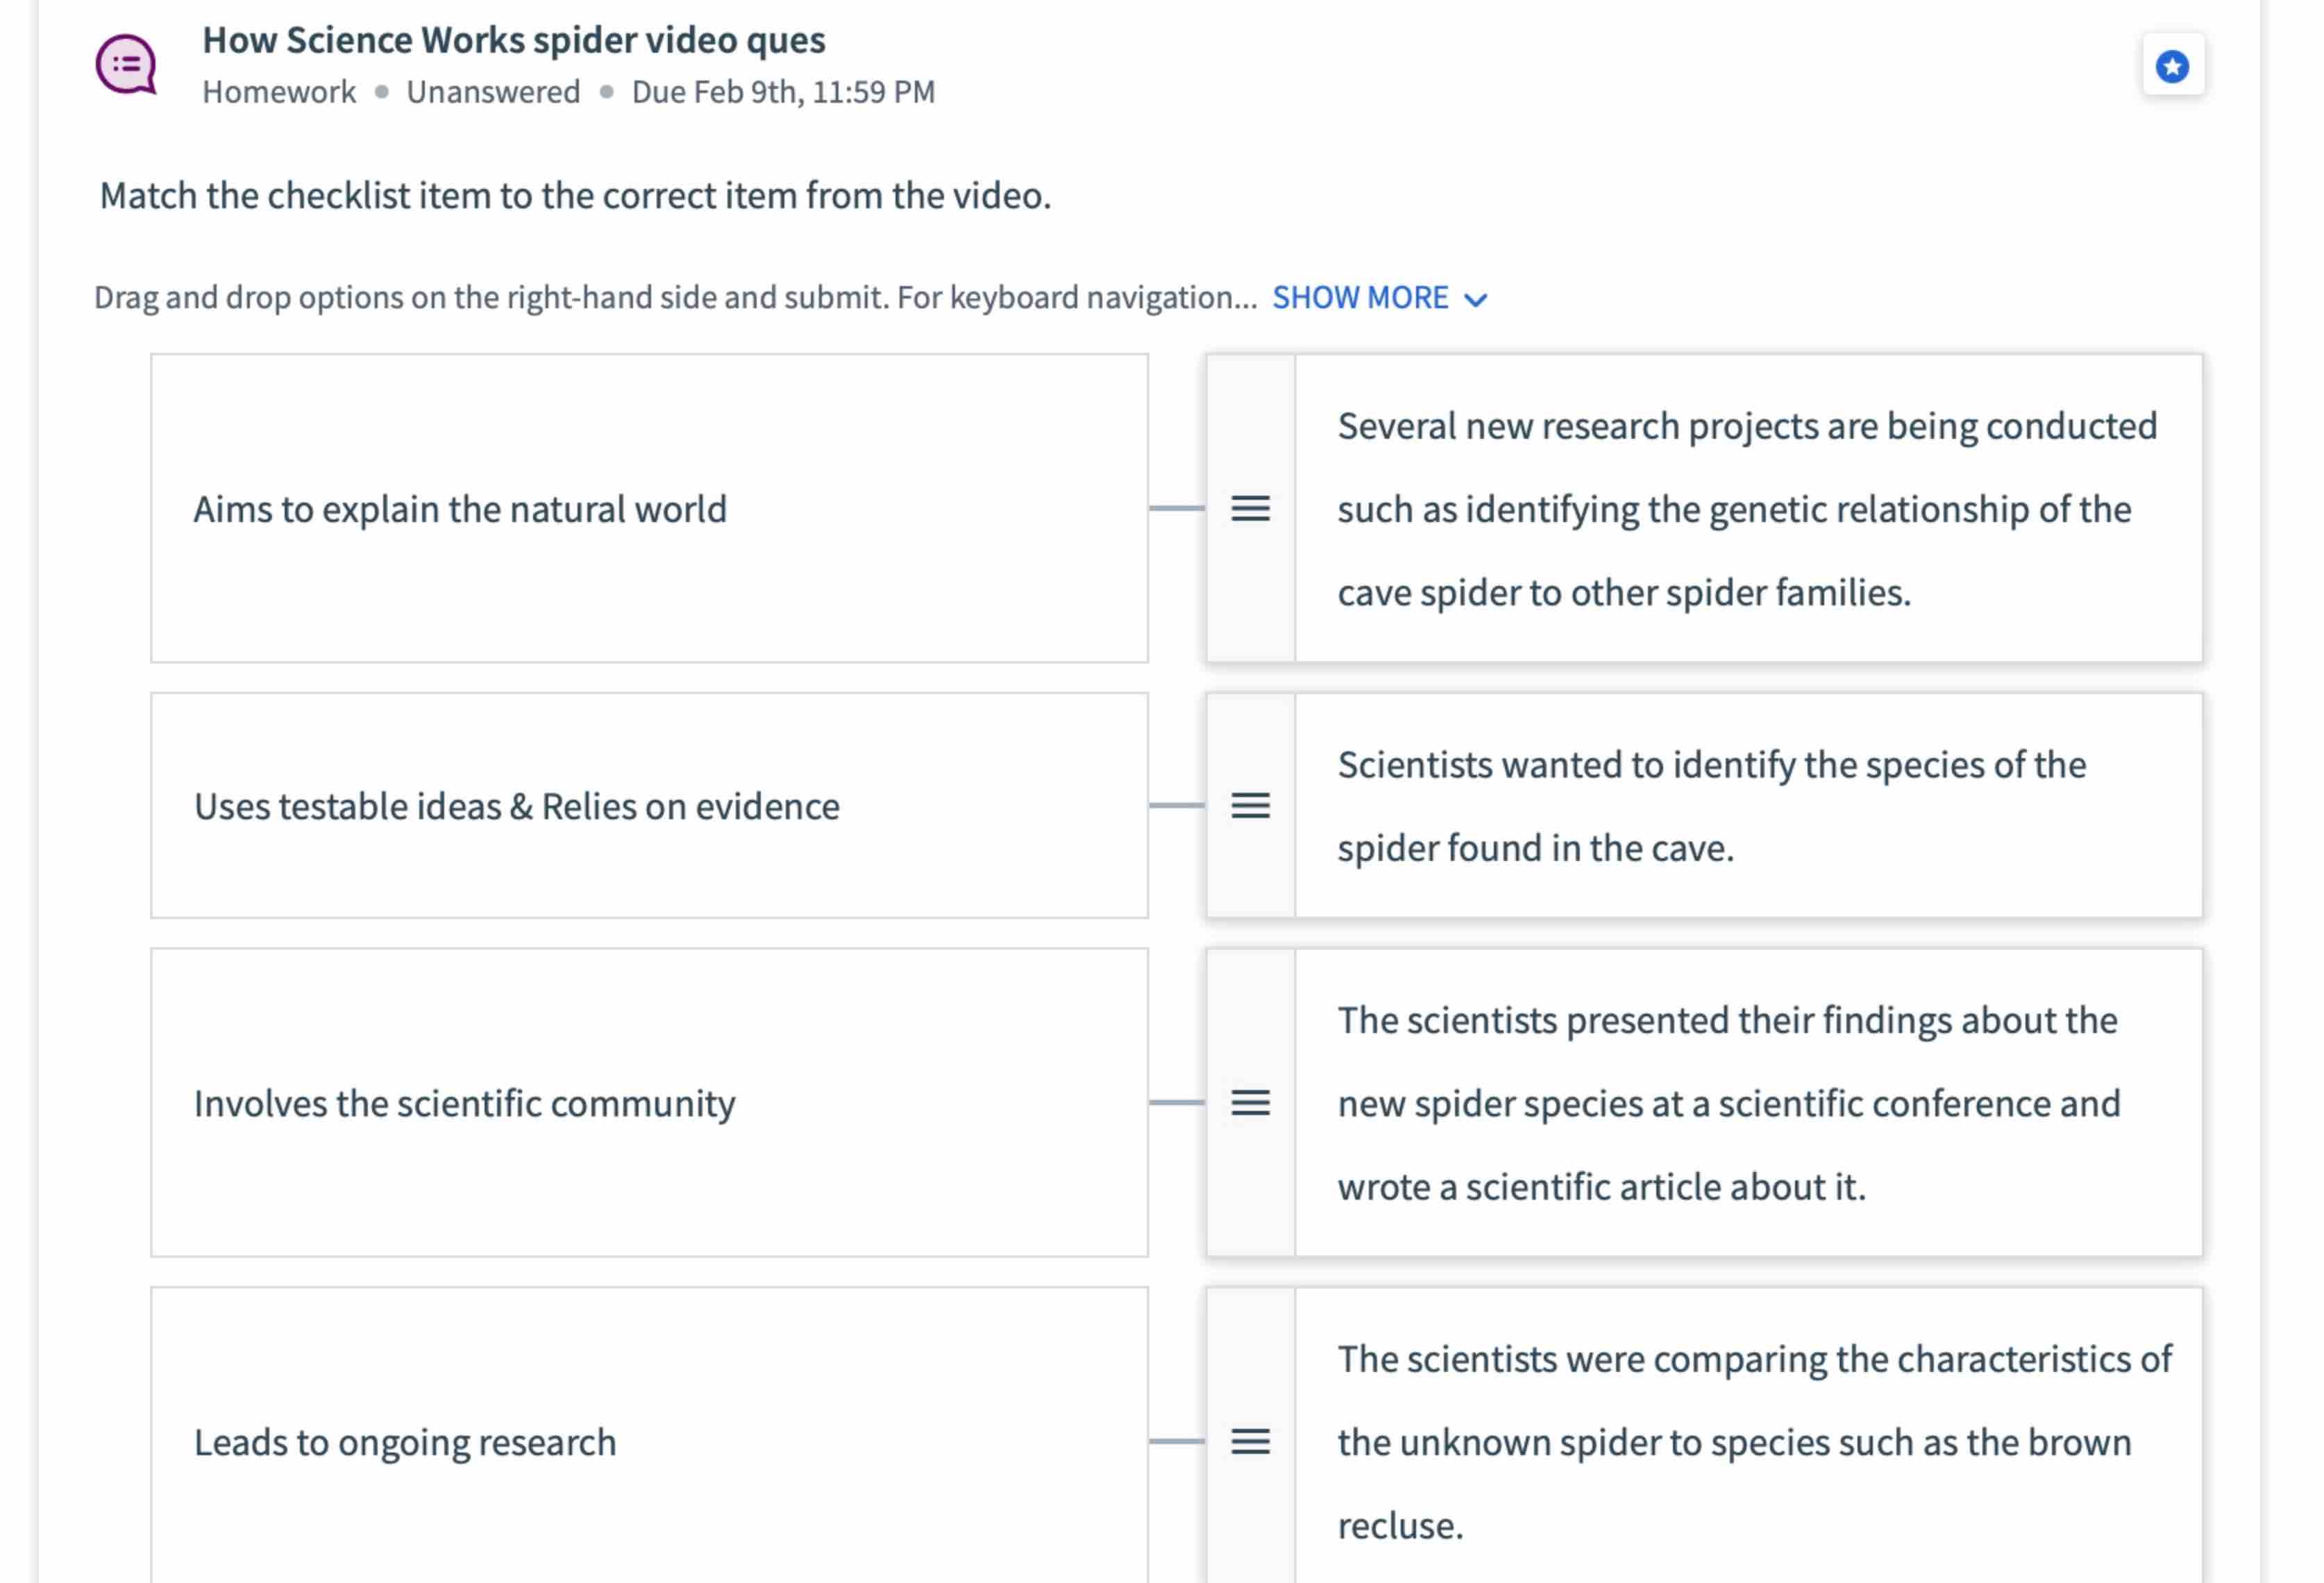Select the 'Aims to explain the natural world' box
Viewport: 2324px width, 1583px height.
649,508
